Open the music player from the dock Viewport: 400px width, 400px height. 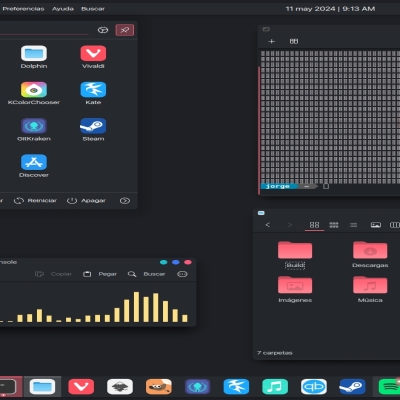tap(275, 387)
